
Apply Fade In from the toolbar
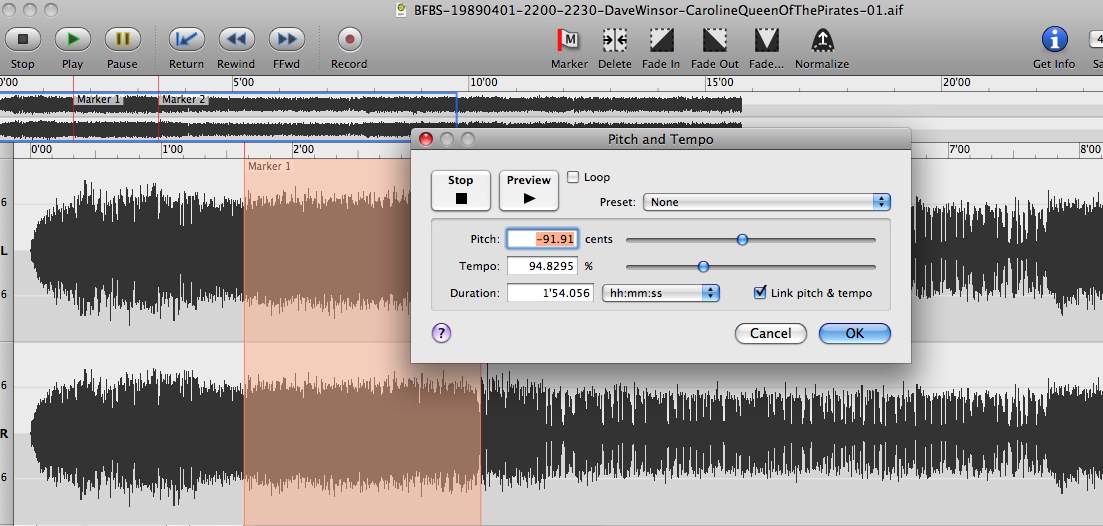[x=661, y=40]
